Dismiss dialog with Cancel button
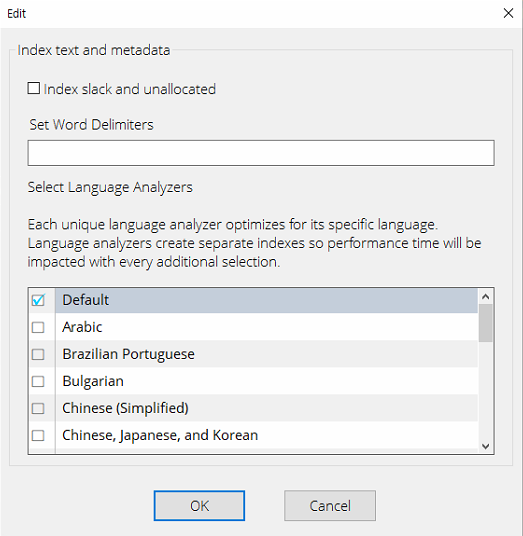 click(330, 506)
